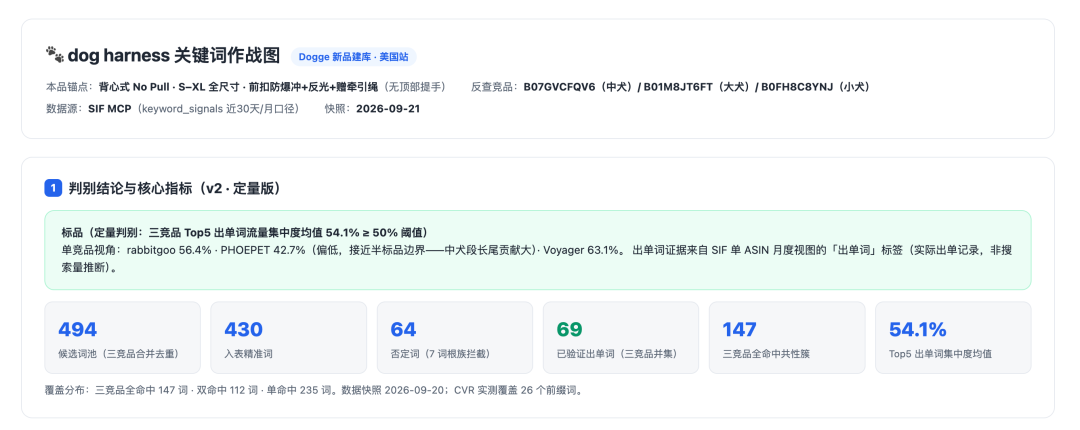This screenshot has height=430, width=1080.
Task: Click the Top5 出单词集中度均值 card label
Action: [x=942, y=354]
